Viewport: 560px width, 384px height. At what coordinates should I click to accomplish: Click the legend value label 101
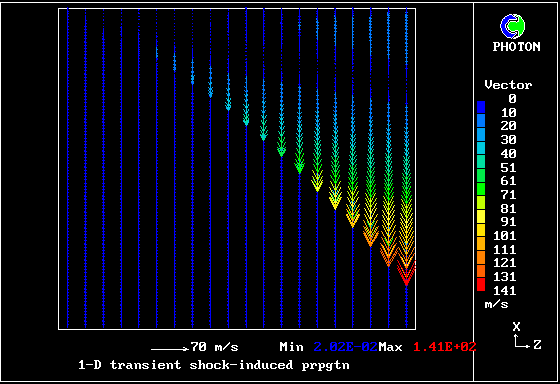pos(505,236)
